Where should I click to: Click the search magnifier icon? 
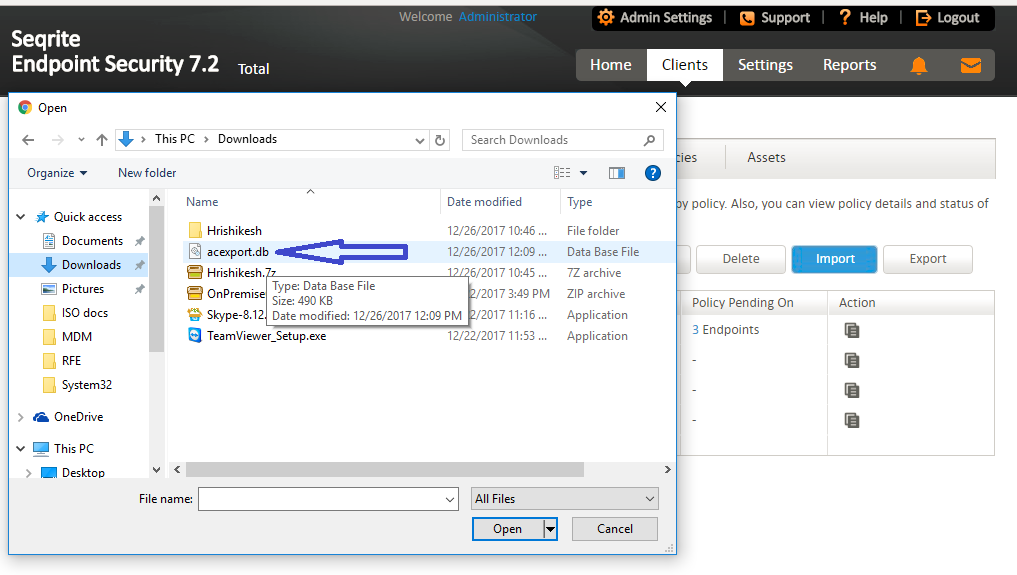tap(649, 140)
